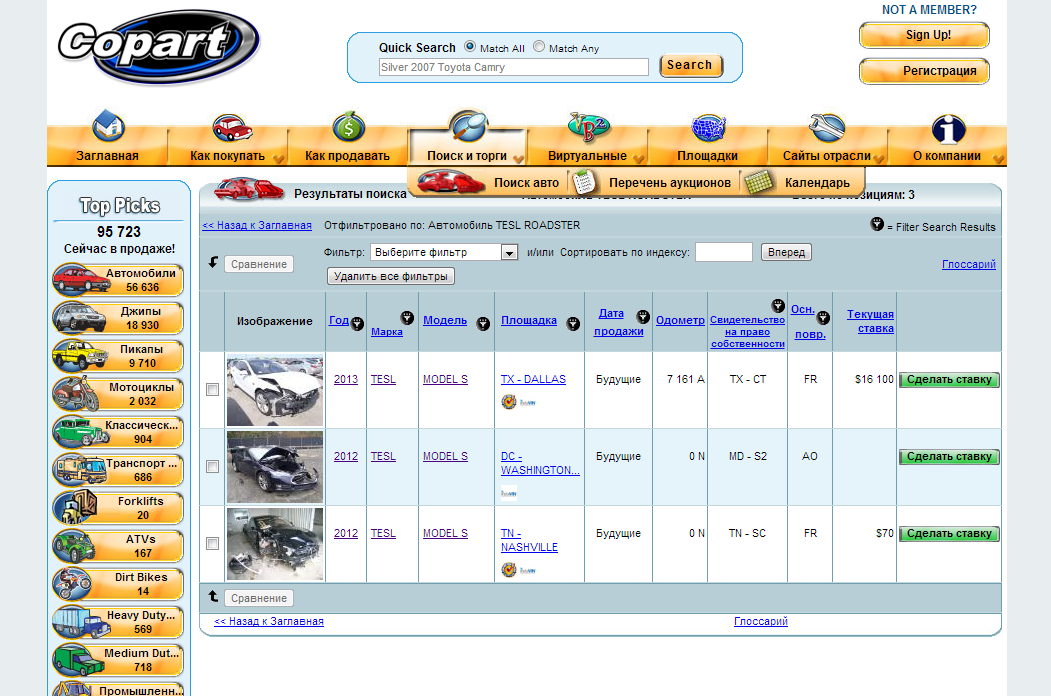Click the top Сравнение button

tap(259, 264)
